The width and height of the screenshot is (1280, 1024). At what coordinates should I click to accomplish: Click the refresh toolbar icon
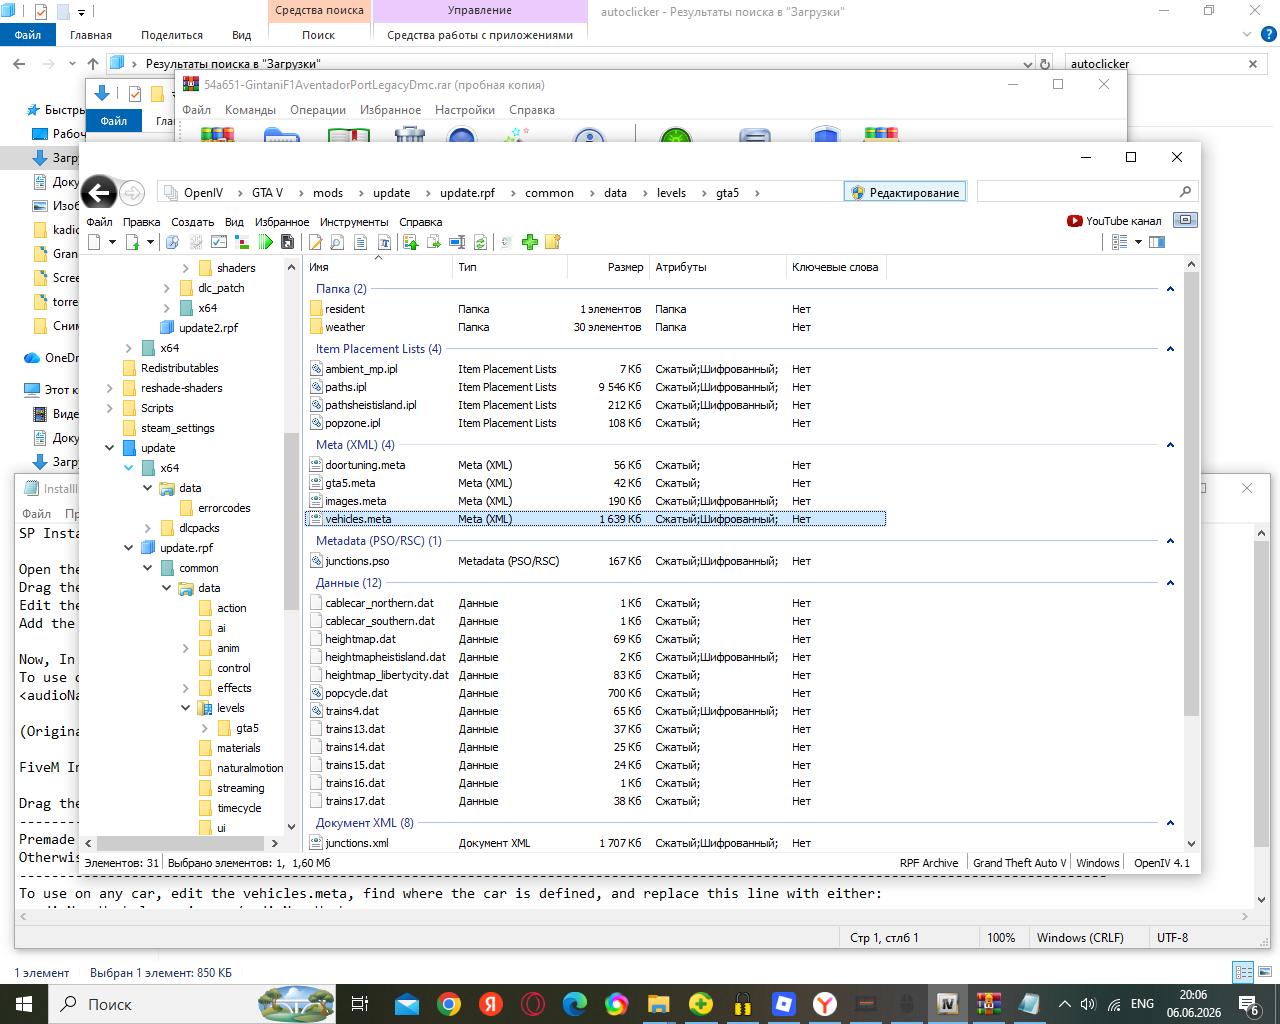[x=480, y=242]
